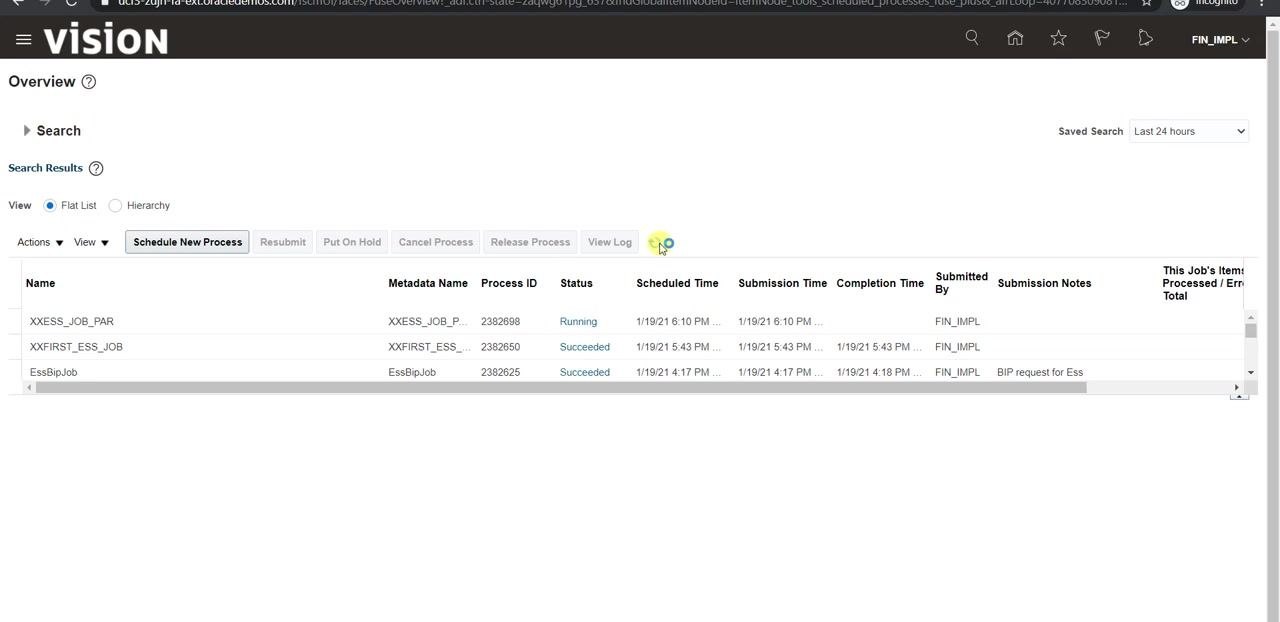The width and height of the screenshot is (1280, 622).
Task: Click the table vertical scrollbar up arrow
Action: point(1250,317)
